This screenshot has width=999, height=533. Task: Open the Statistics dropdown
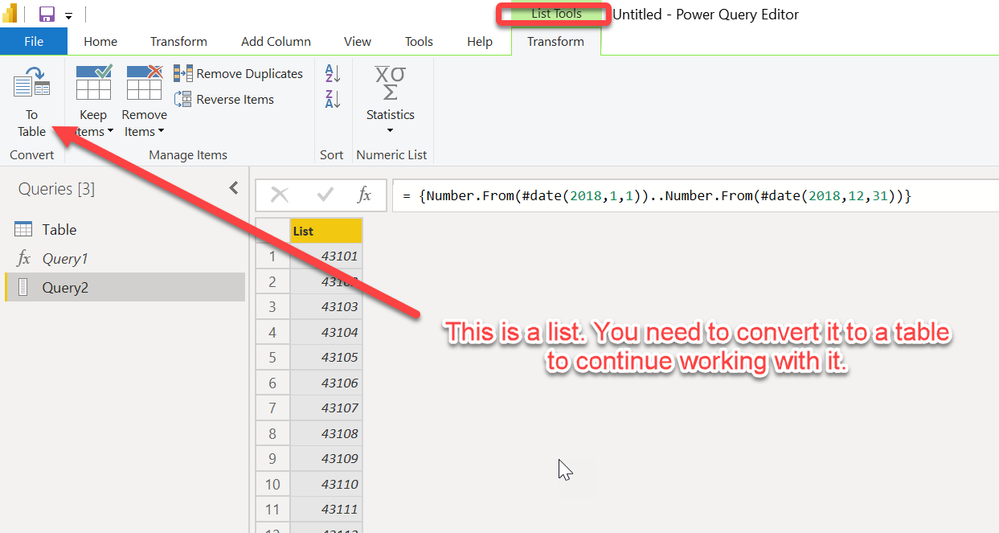coord(390,101)
